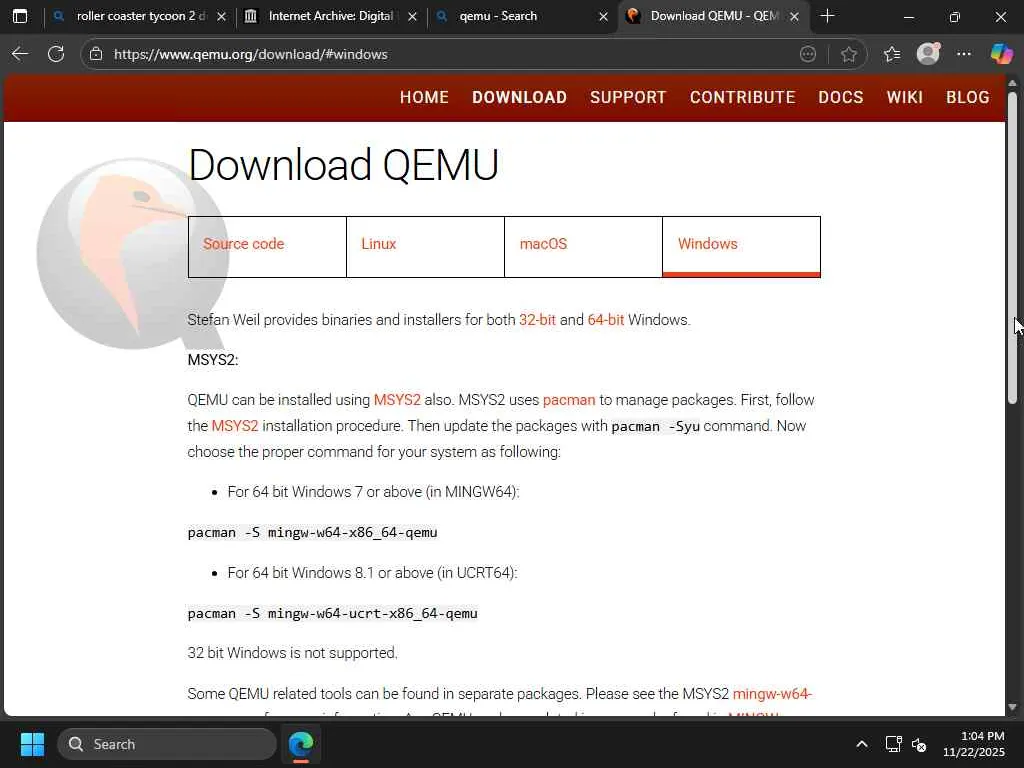The width and height of the screenshot is (1024, 768).
Task: Follow the mingw-w64- packages link
Action: coord(772,694)
